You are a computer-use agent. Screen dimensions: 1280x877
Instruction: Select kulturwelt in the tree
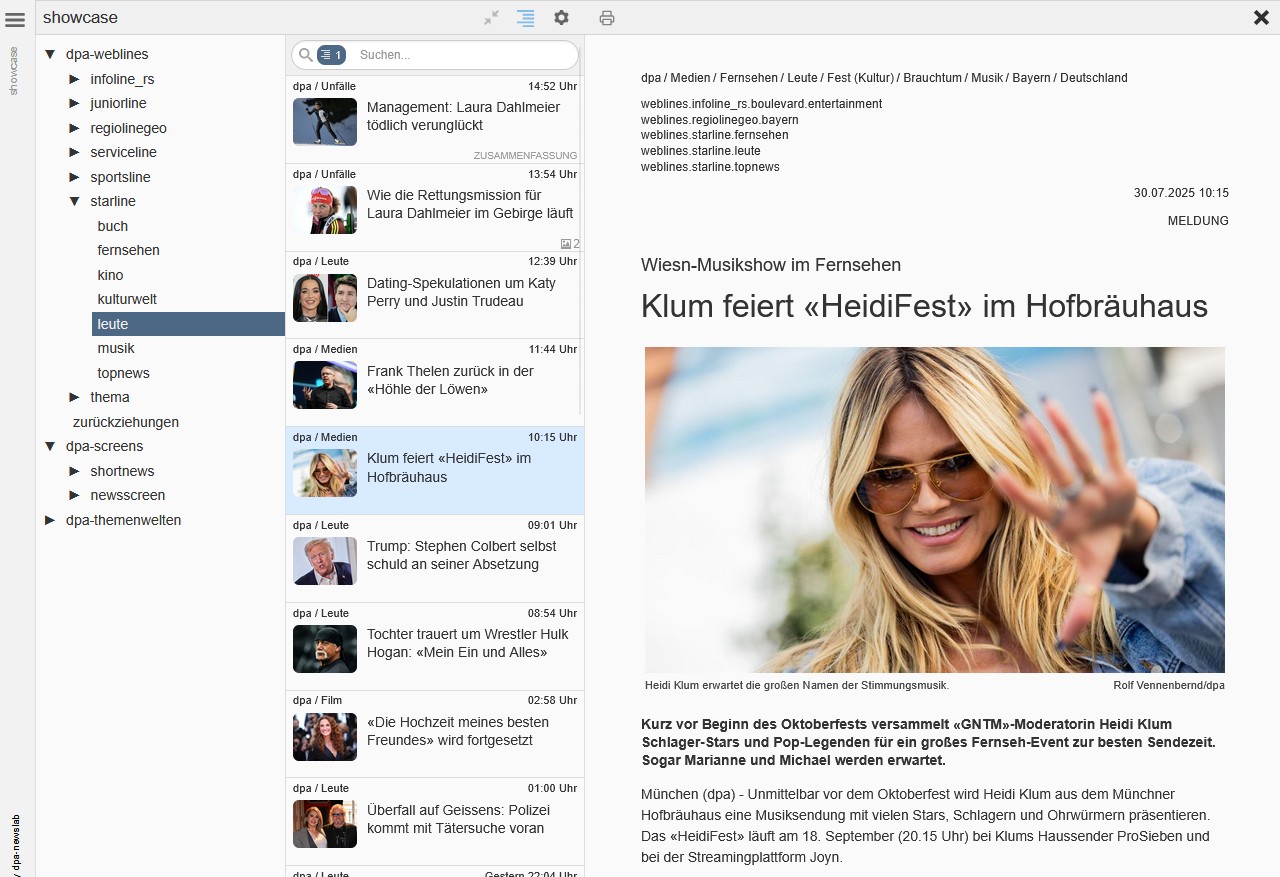tap(127, 299)
